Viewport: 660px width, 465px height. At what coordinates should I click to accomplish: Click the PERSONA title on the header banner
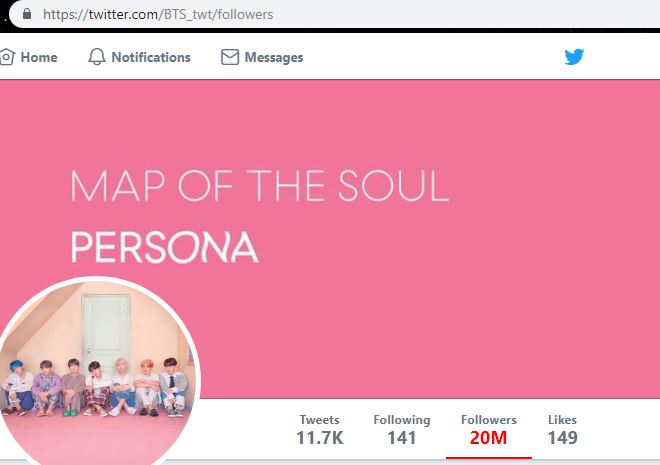164,247
